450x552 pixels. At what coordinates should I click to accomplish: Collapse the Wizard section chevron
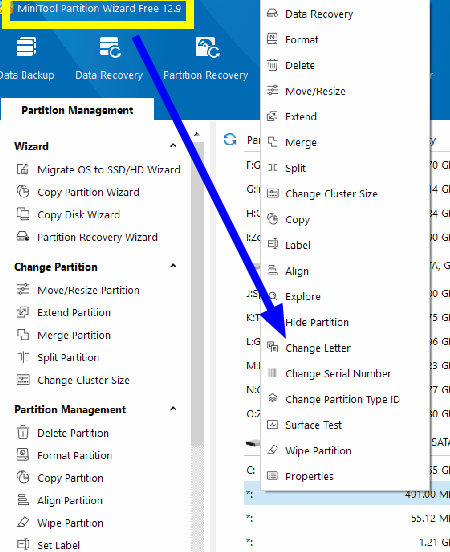tap(173, 145)
